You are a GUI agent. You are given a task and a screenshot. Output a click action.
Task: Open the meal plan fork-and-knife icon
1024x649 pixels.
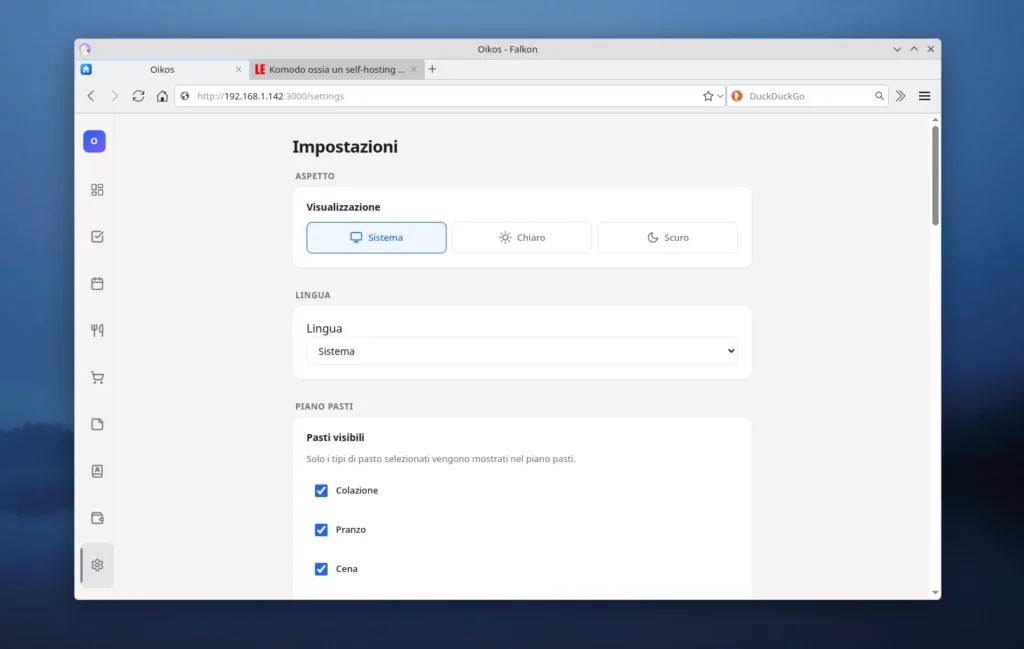(97, 331)
